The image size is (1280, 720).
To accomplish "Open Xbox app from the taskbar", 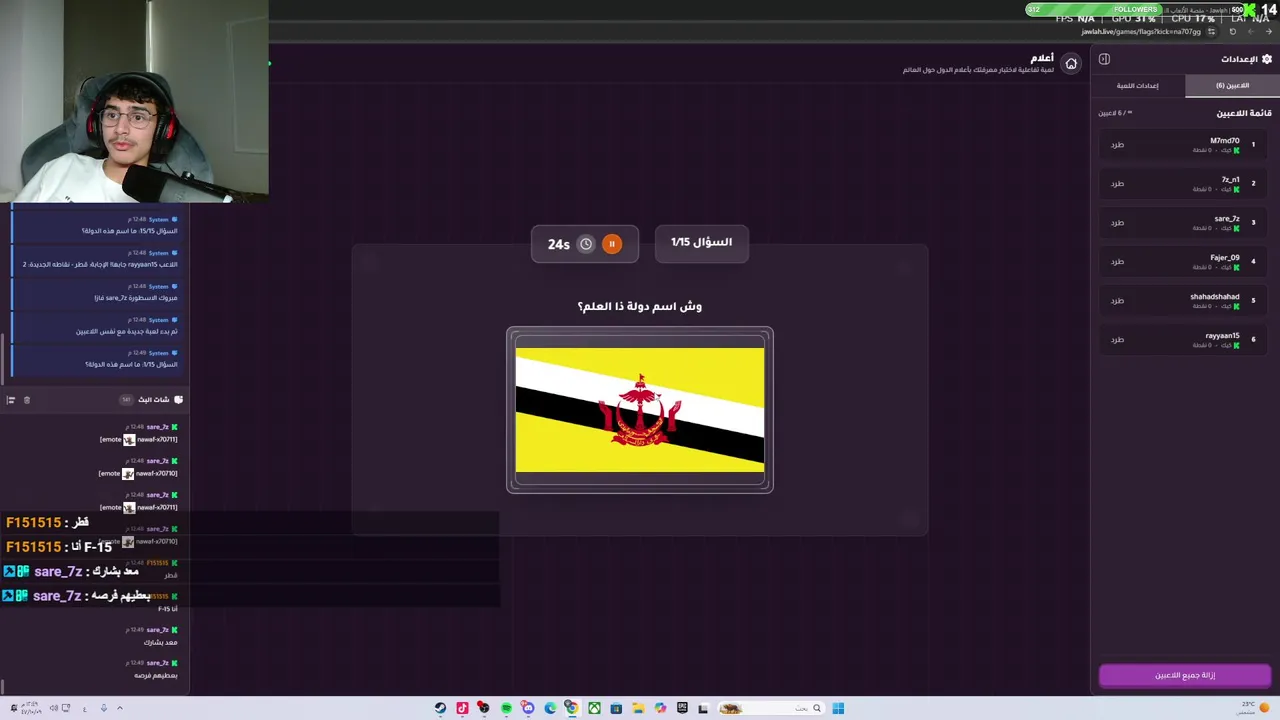I will [x=594, y=708].
